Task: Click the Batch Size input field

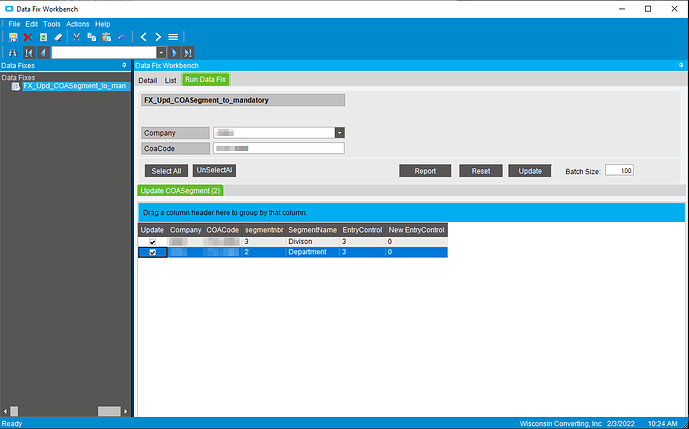Action: [x=619, y=171]
